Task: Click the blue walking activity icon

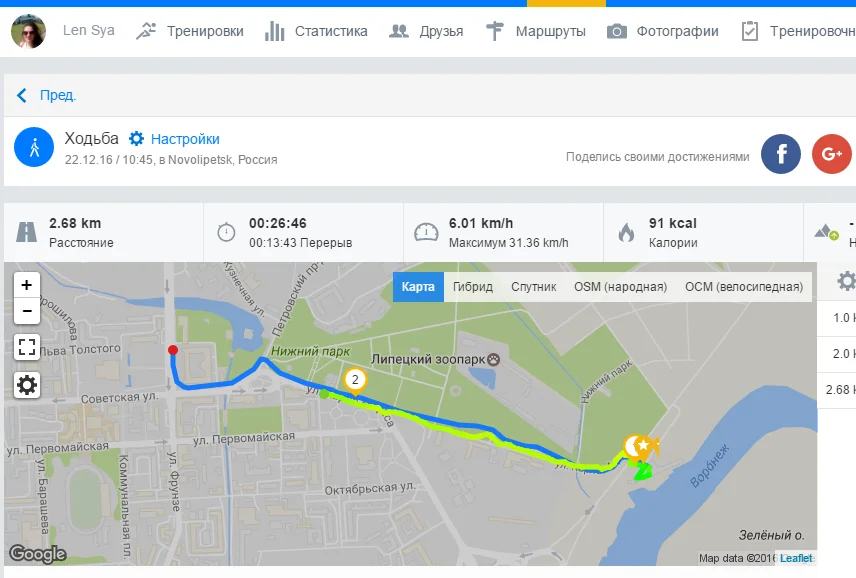Action: click(x=34, y=147)
